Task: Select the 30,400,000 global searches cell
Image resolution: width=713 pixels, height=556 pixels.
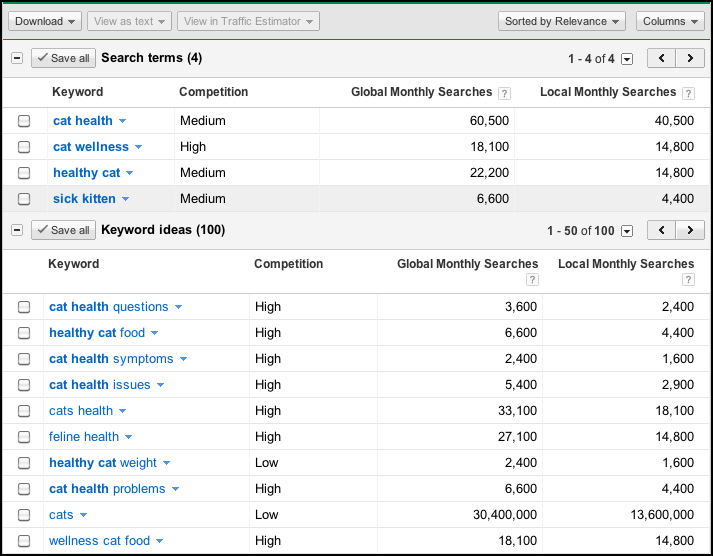Action: [x=505, y=515]
